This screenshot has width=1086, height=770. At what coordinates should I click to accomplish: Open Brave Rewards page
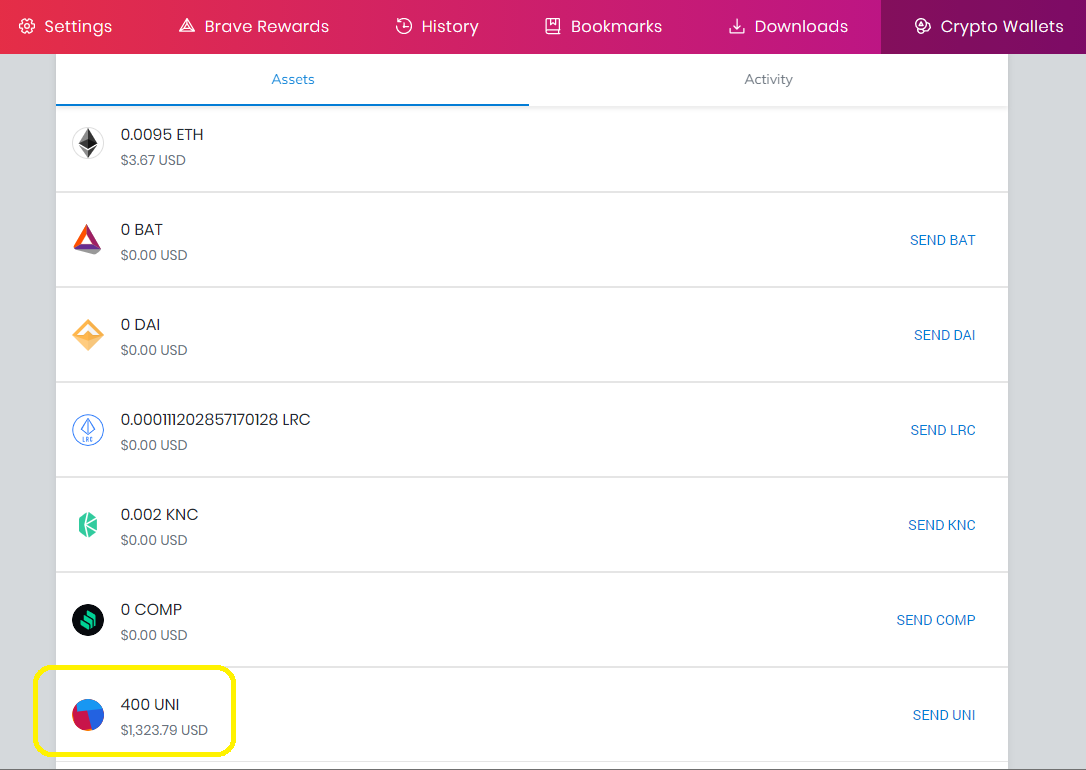click(x=254, y=26)
